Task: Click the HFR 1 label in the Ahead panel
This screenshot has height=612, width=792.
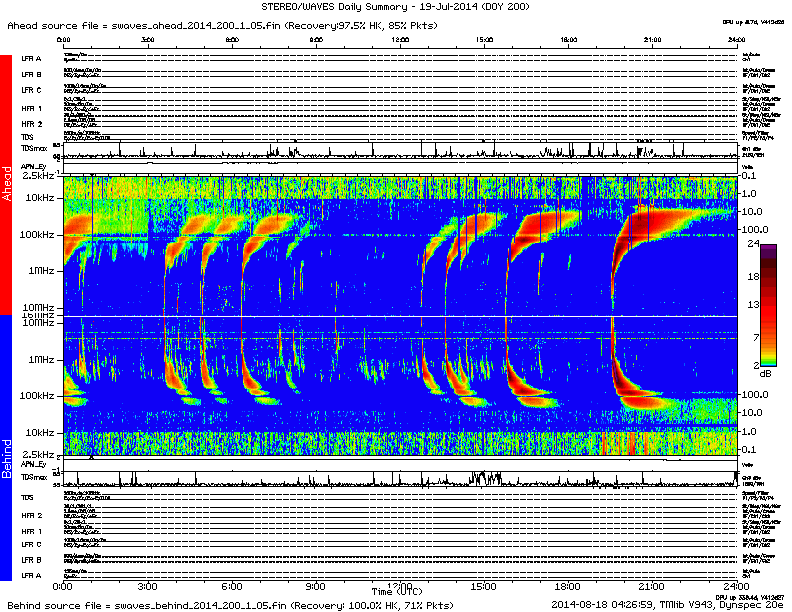Action: click(31, 109)
